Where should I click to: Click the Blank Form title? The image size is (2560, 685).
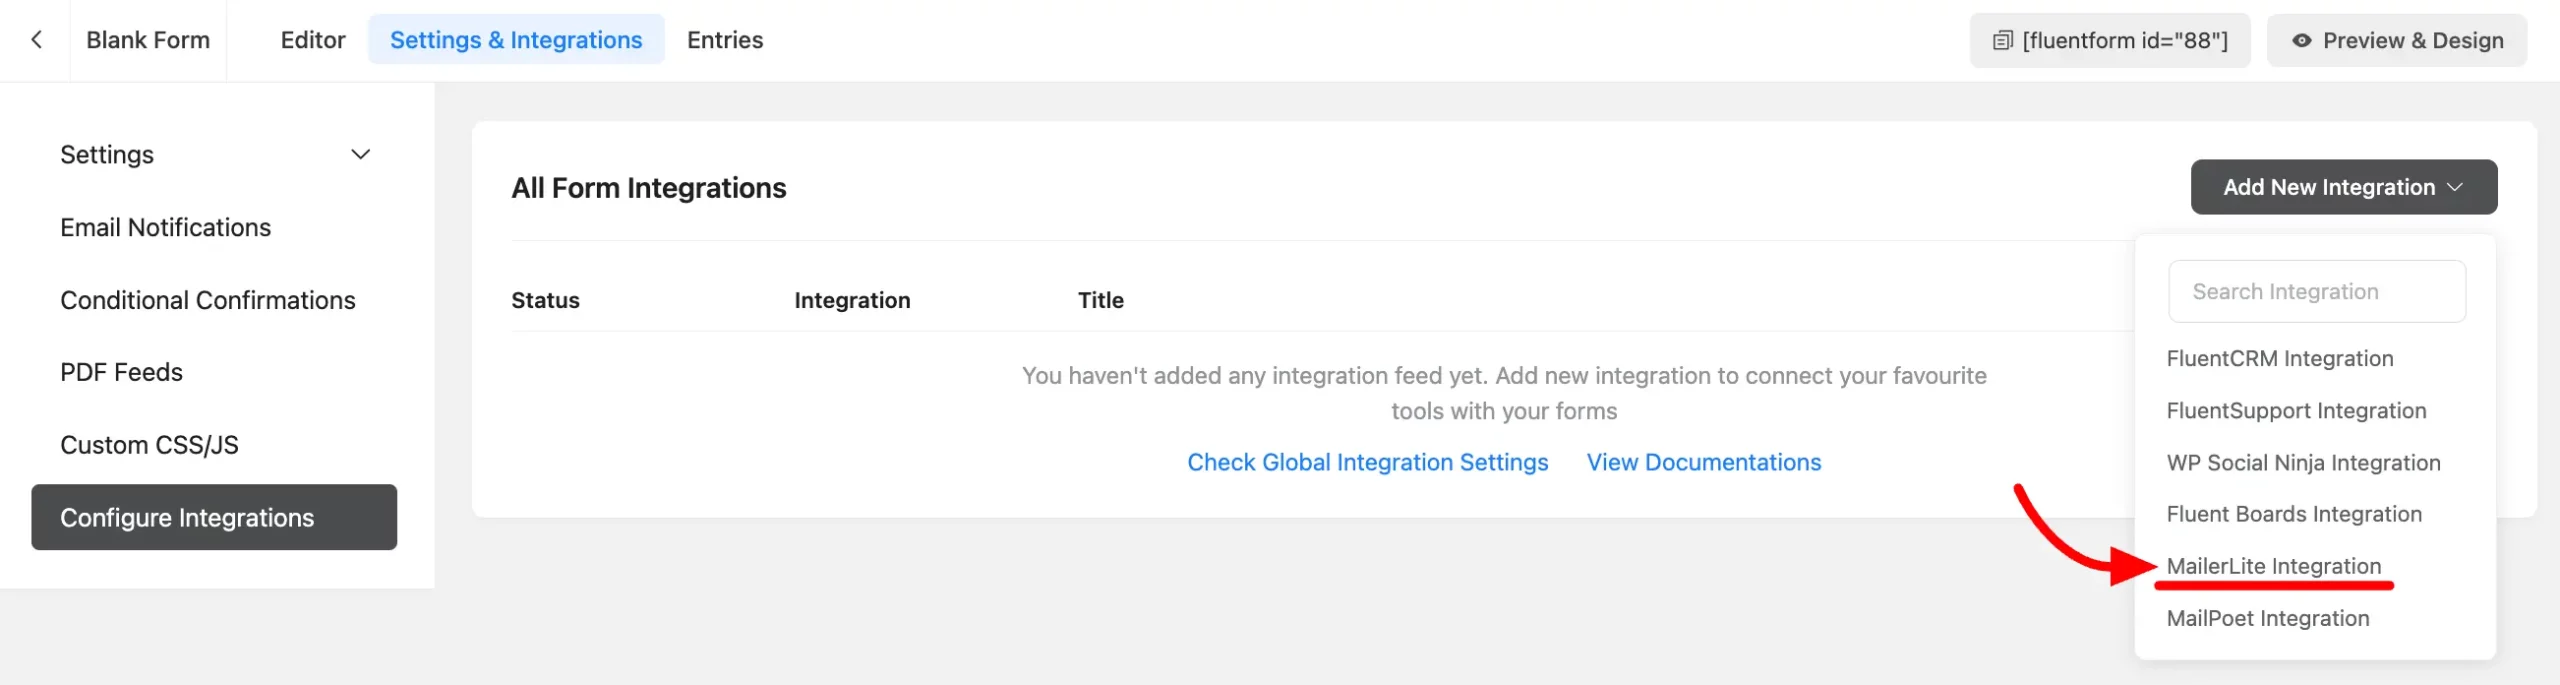(148, 40)
